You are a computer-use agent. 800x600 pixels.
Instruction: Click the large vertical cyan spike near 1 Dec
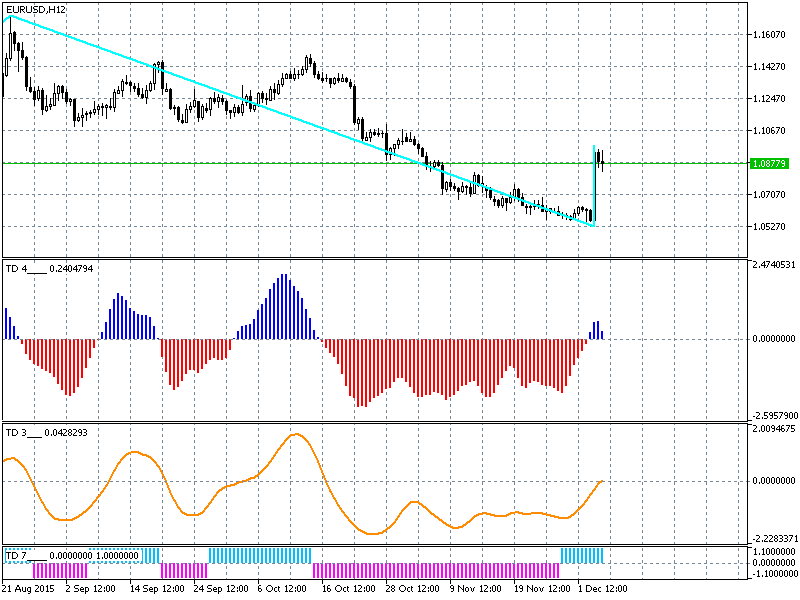coord(595,190)
